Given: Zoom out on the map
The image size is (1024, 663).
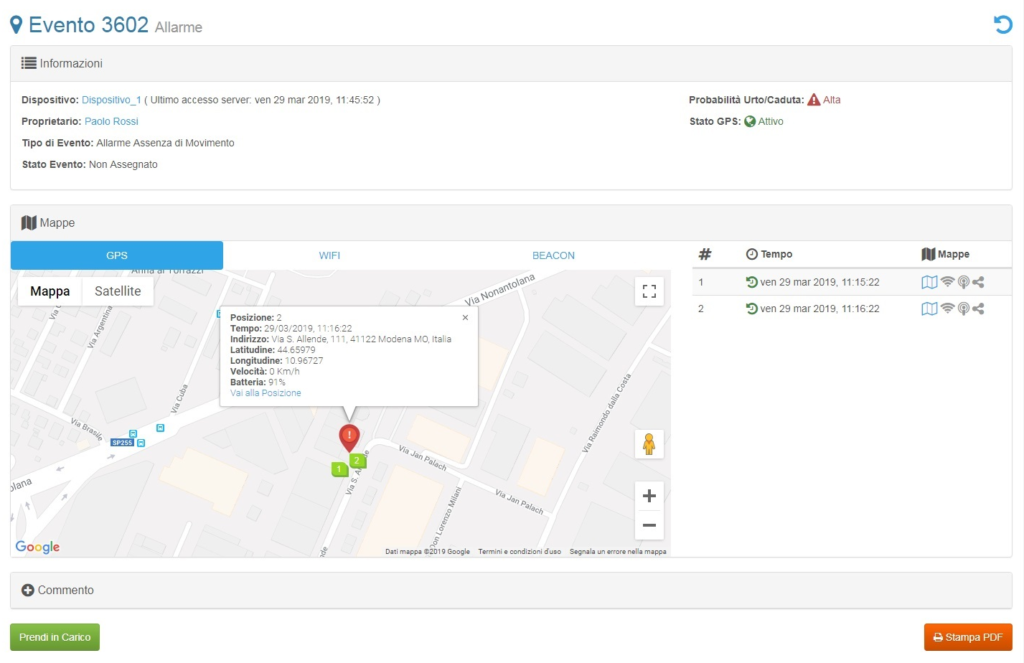Looking at the screenshot, I should click(649, 525).
